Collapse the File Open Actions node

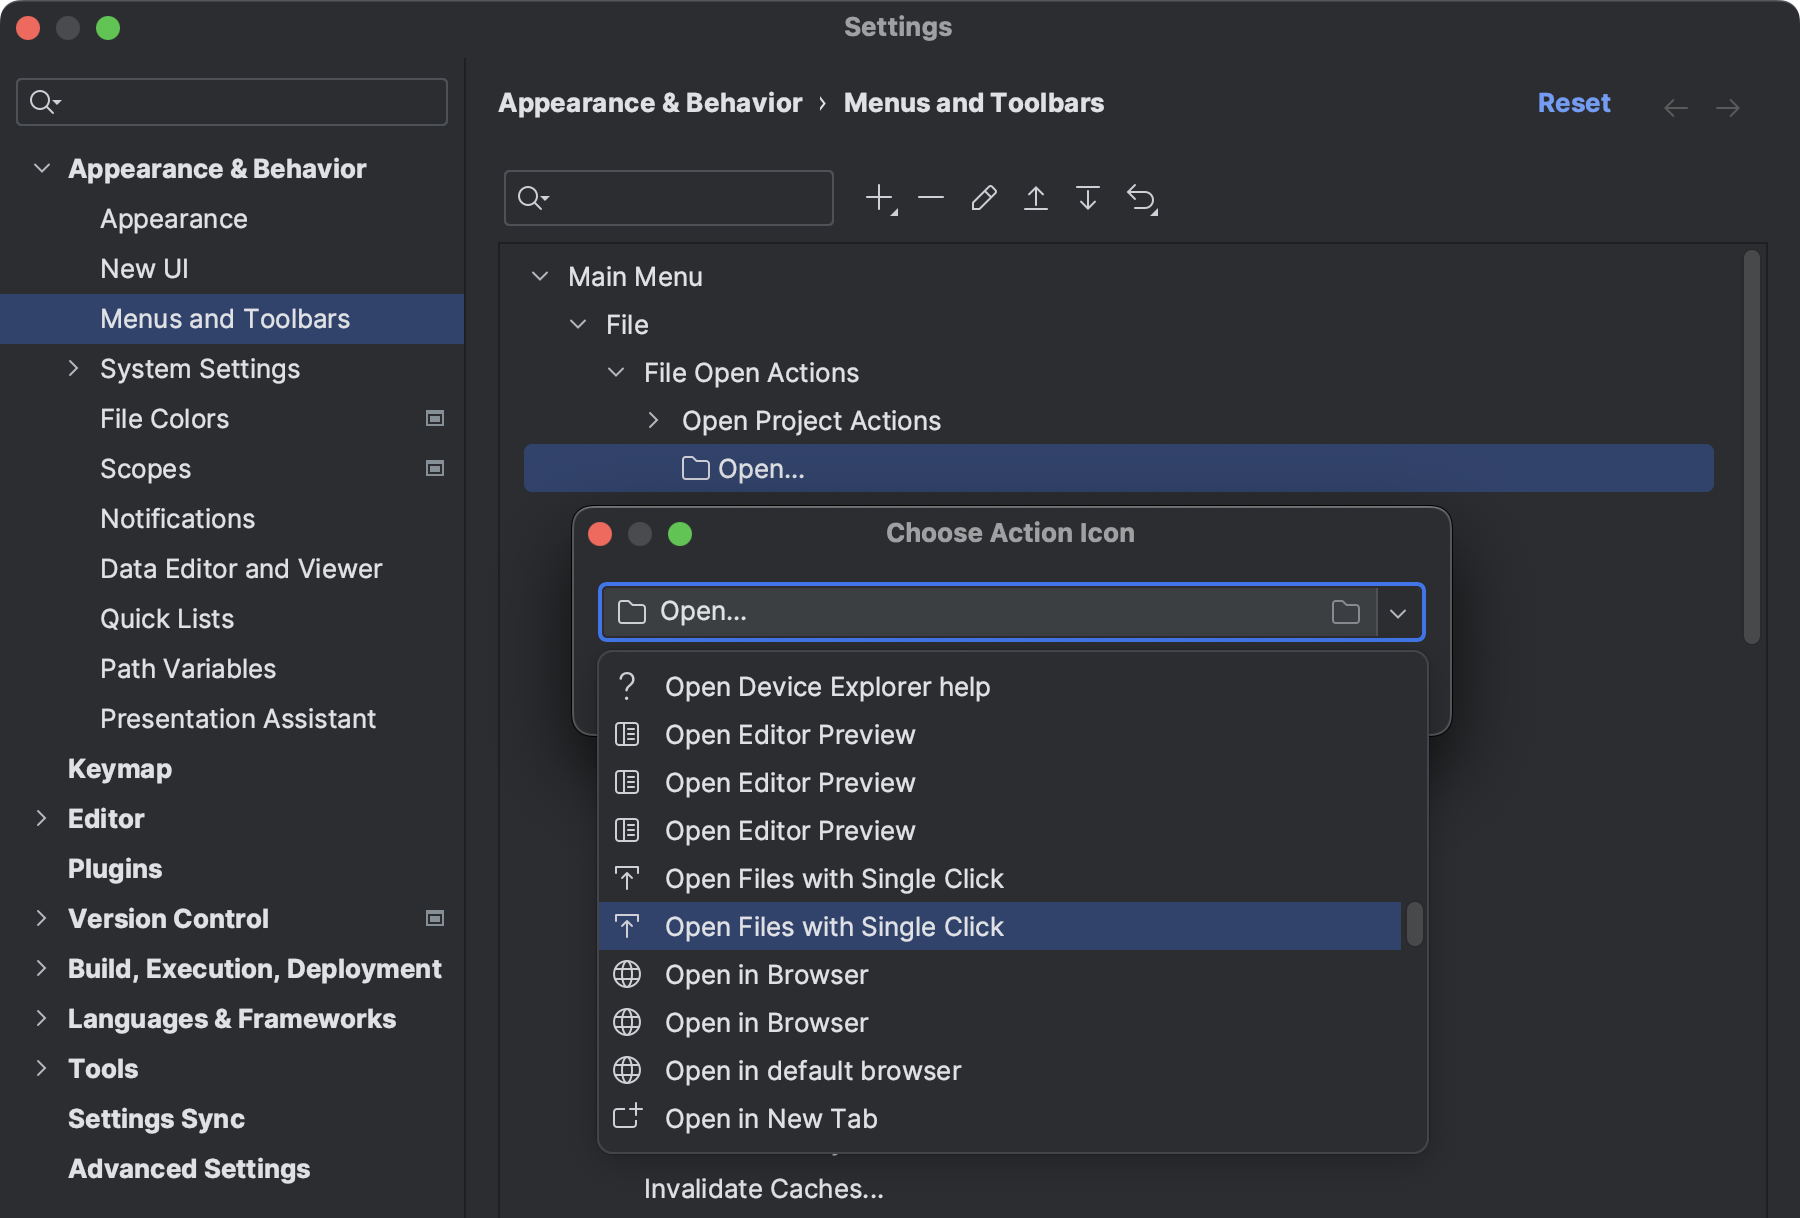pos(615,372)
